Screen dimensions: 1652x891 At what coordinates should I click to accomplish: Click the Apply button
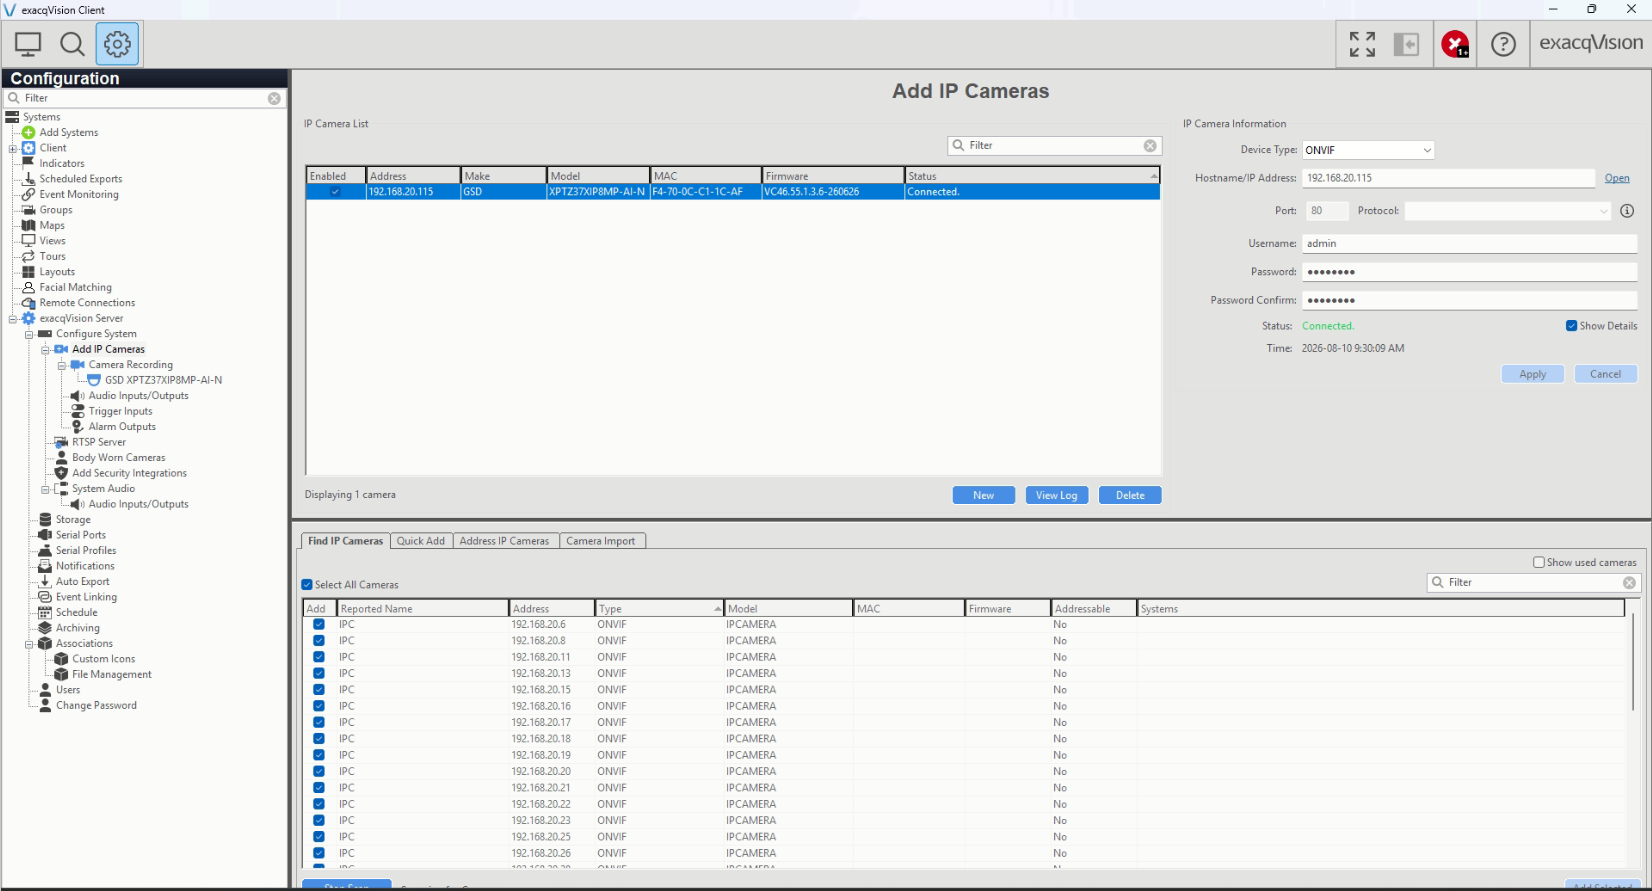[1533, 374]
